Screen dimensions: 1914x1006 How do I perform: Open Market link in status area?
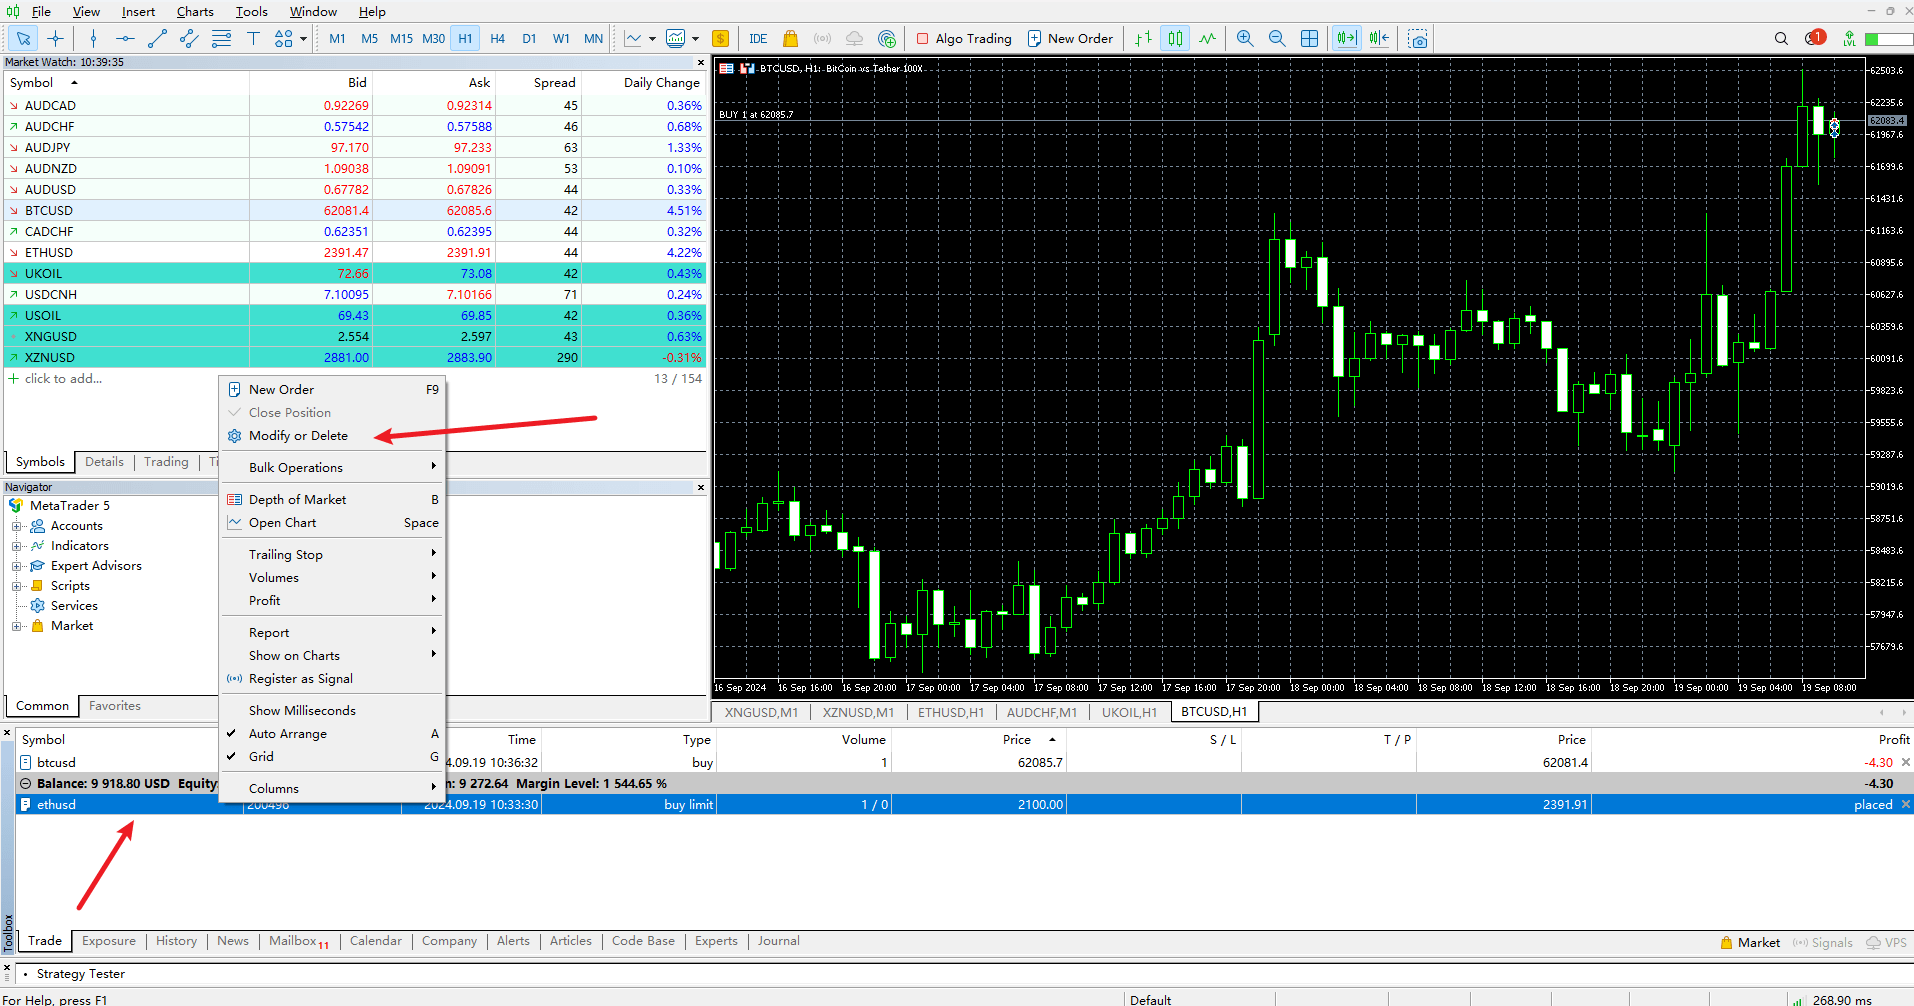coord(1750,942)
